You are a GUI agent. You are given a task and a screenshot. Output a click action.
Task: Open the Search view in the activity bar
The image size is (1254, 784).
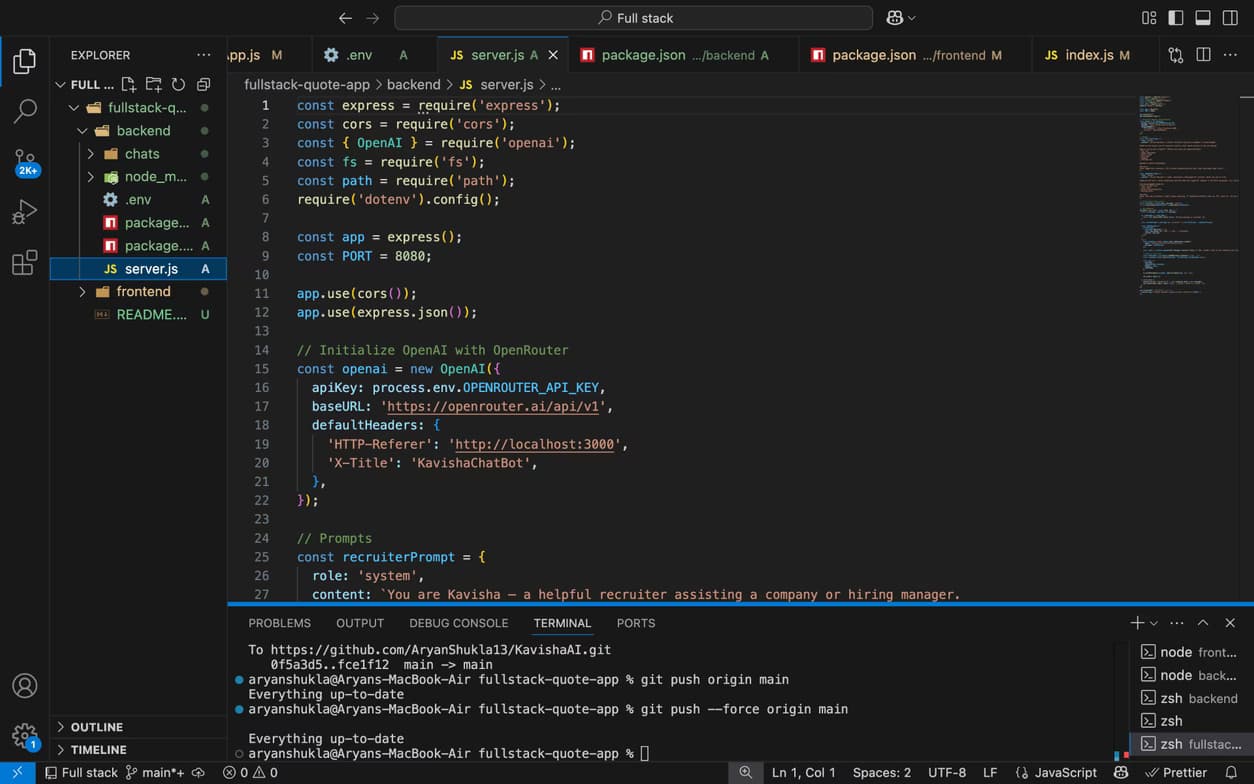(24, 110)
